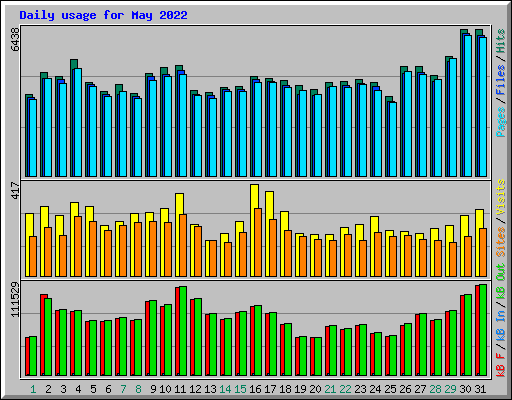Click the 417 middle-chart axis value

tap(15, 190)
